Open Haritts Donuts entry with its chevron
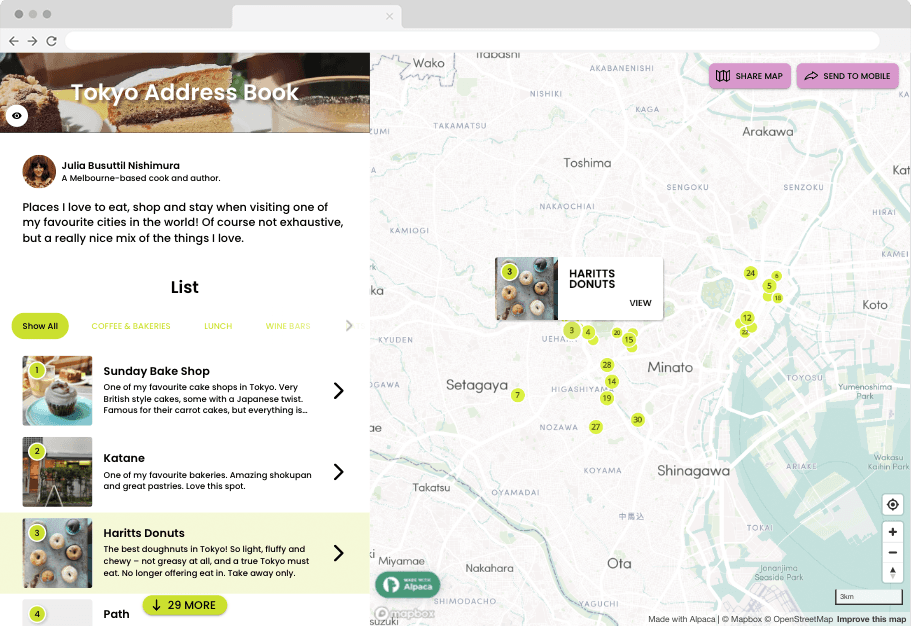The width and height of the screenshot is (911, 626). (x=339, y=553)
